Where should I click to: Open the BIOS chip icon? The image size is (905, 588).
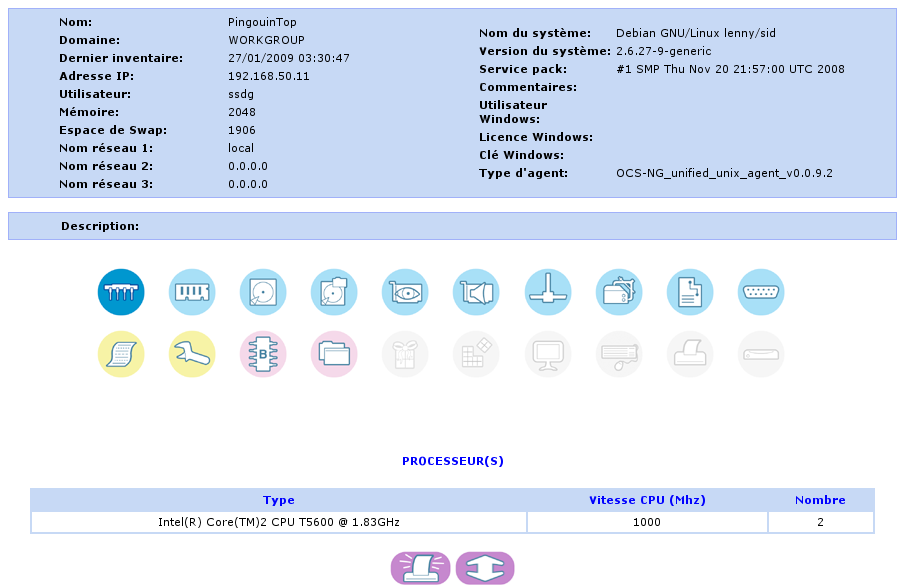point(263,354)
